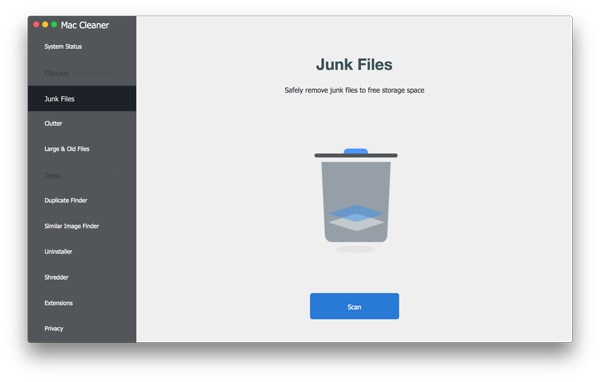Image resolution: width=600 pixels, height=382 pixels.
Task: Select the Junk Files sidebar item
Action: 82,99
